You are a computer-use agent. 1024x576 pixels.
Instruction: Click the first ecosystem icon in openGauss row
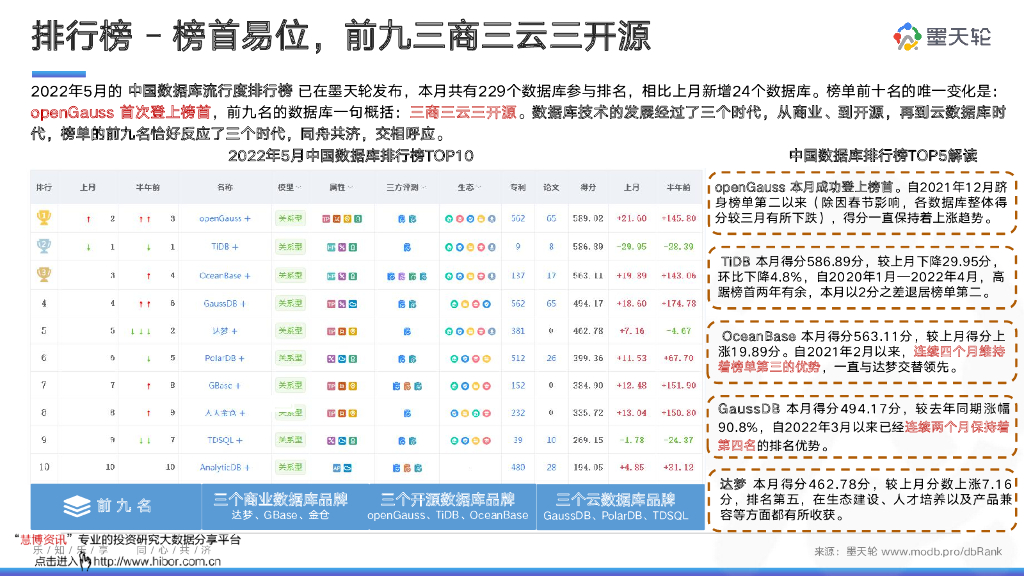pos(449,219)
